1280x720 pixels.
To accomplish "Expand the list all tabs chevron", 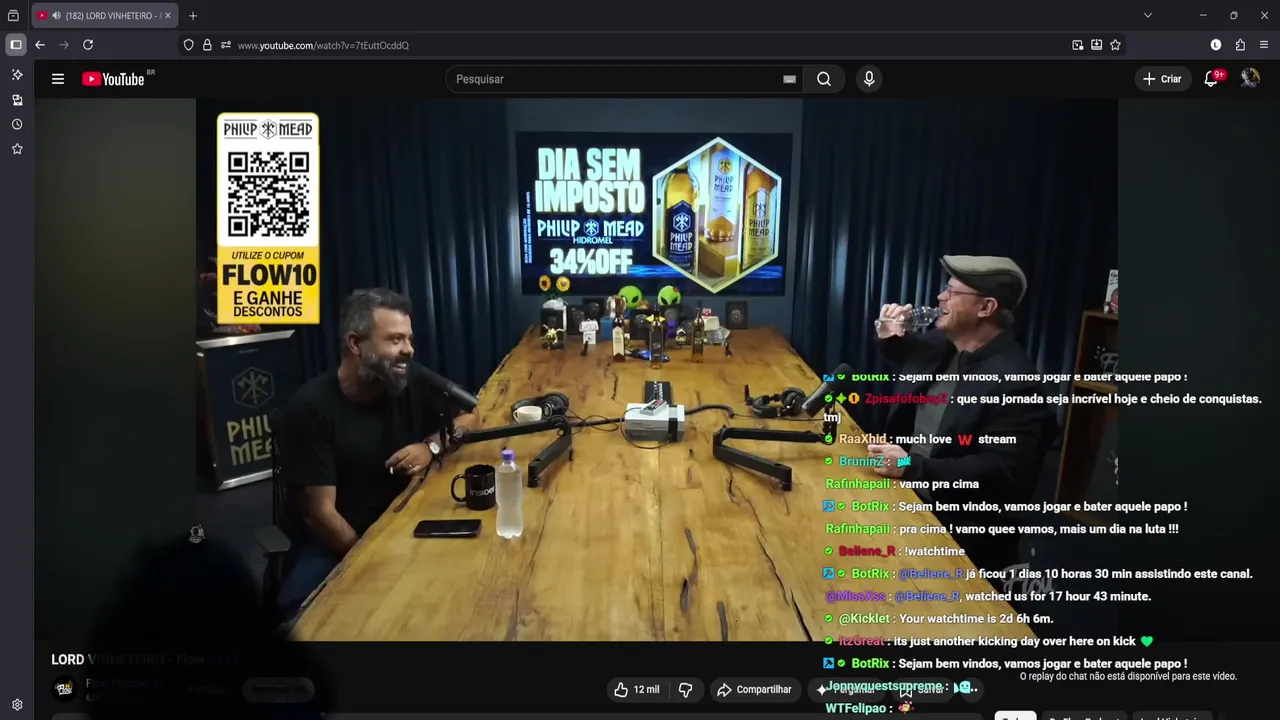I will (x=1148, y=15).
